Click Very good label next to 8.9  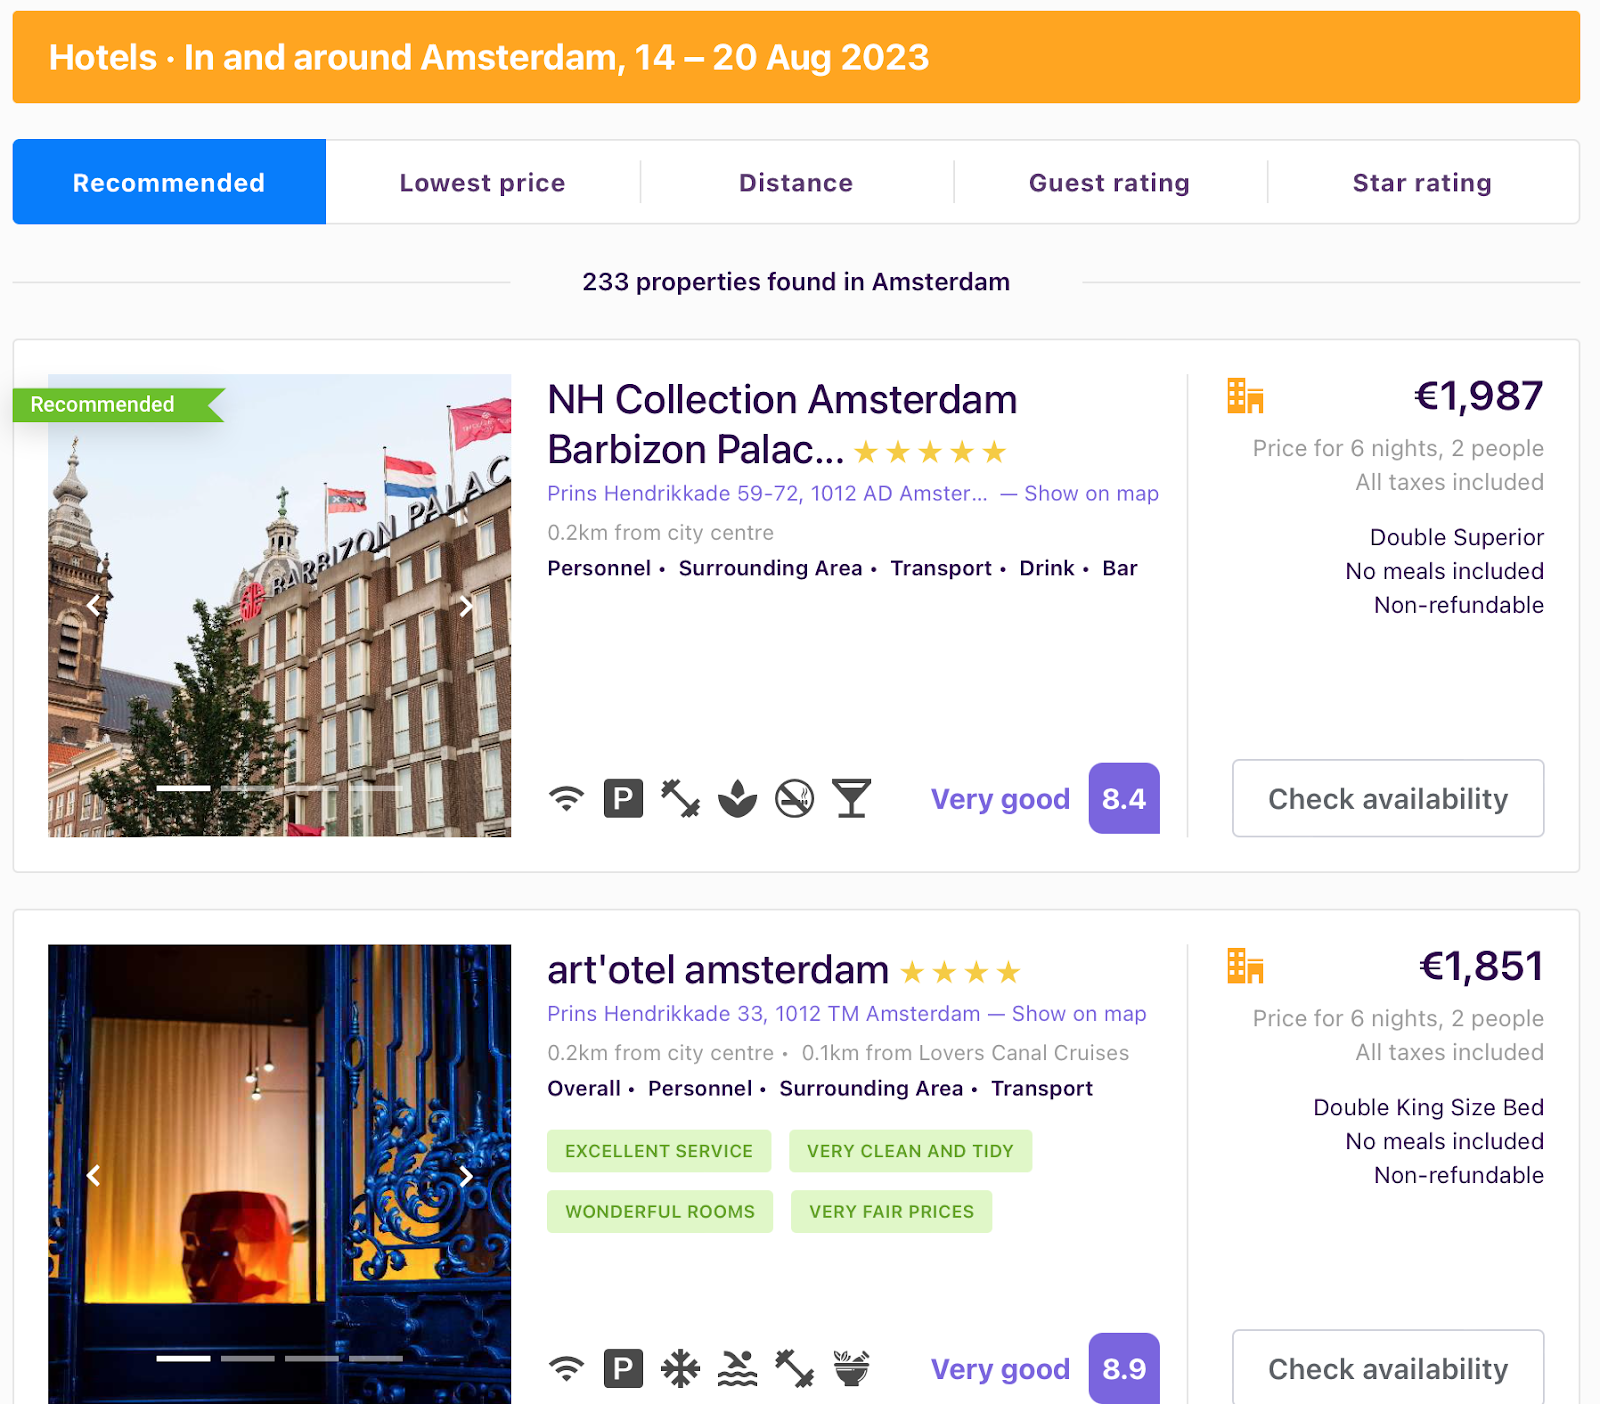click(x=1000, y=1368)
